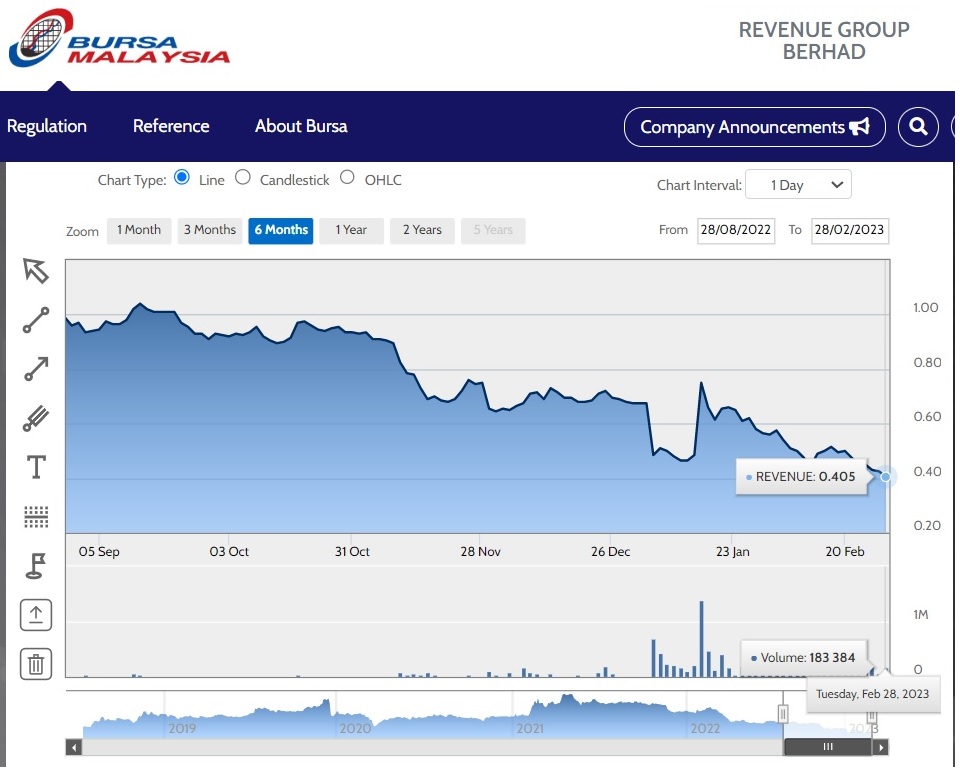This screenshot has width=960, height=768.
Task: Click REVENUE GROUP BERHAD title
Action: point(824,40)
